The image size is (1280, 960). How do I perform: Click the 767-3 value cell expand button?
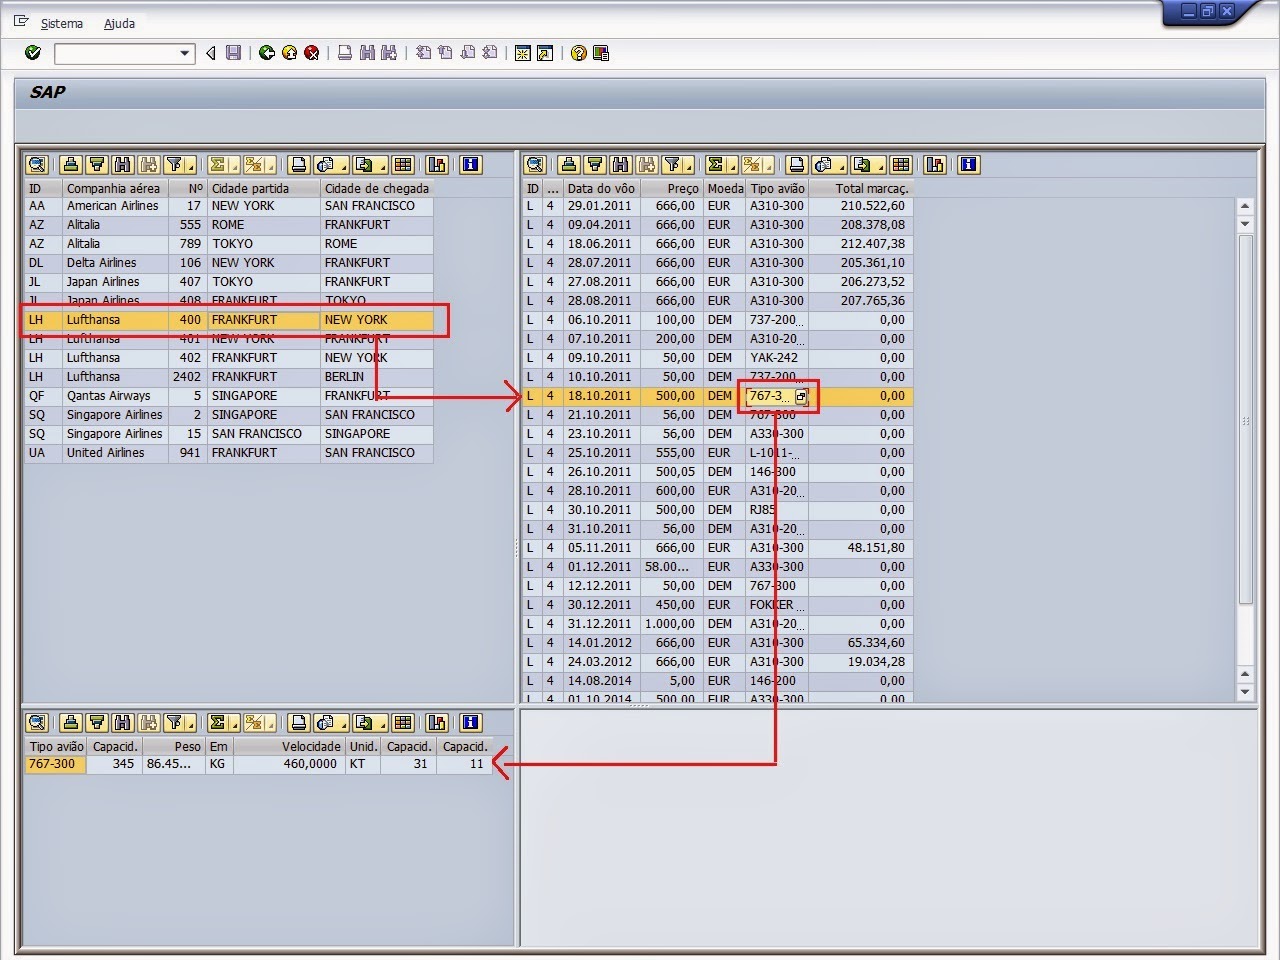(x=803, y=396)
